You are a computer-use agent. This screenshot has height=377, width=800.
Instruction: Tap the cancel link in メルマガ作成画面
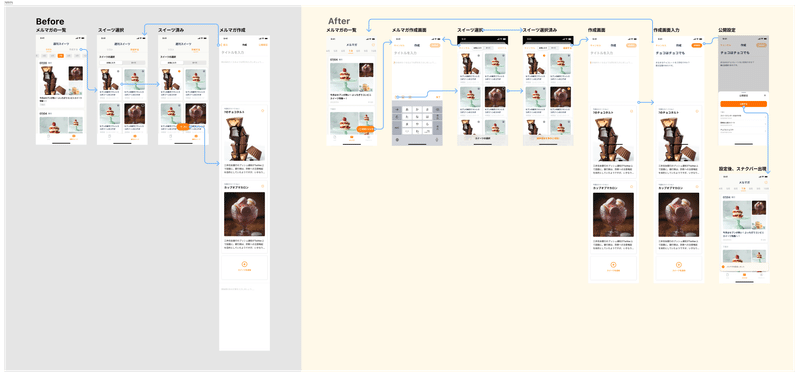click(399, 45)
